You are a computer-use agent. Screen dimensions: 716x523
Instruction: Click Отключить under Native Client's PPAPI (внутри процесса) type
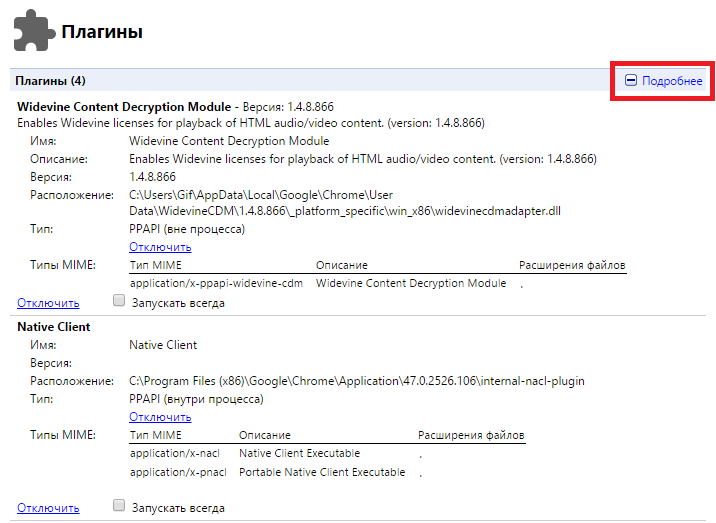pos(160,417)
